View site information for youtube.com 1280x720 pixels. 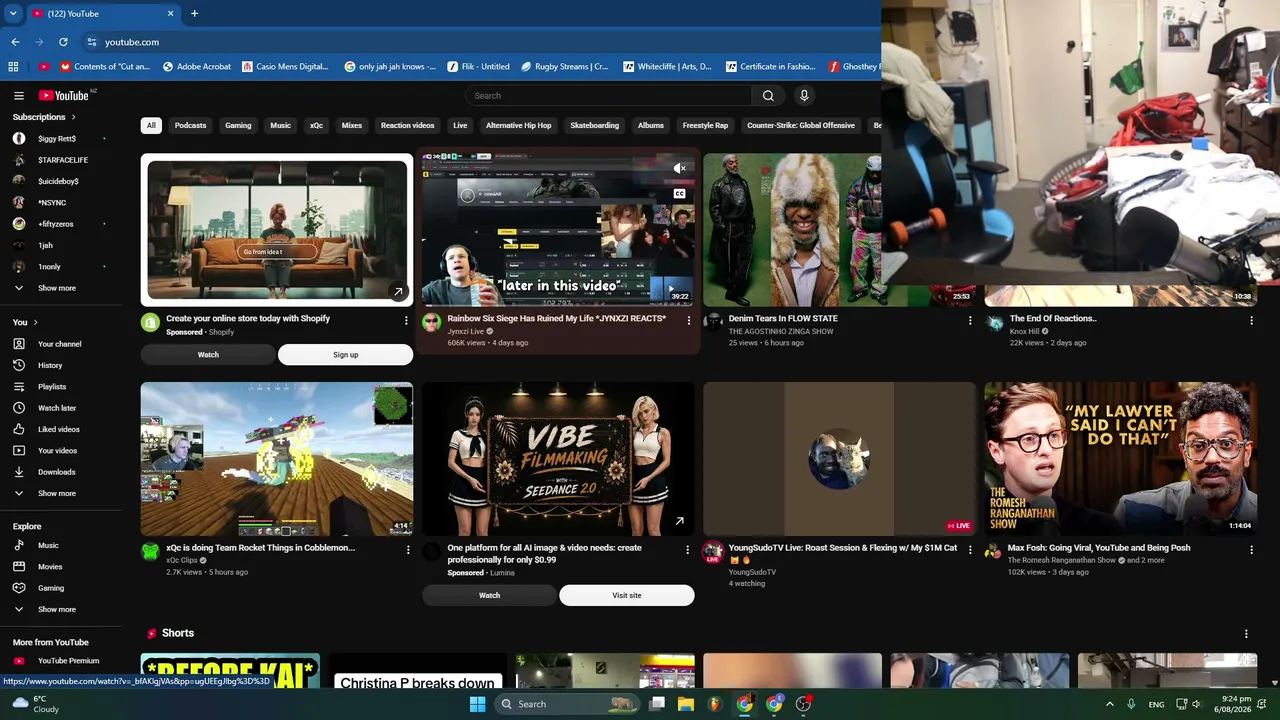pos(92,42)
